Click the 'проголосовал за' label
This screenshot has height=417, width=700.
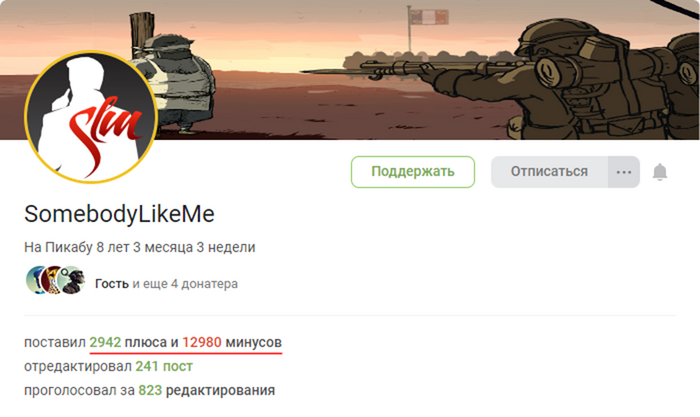79,391
